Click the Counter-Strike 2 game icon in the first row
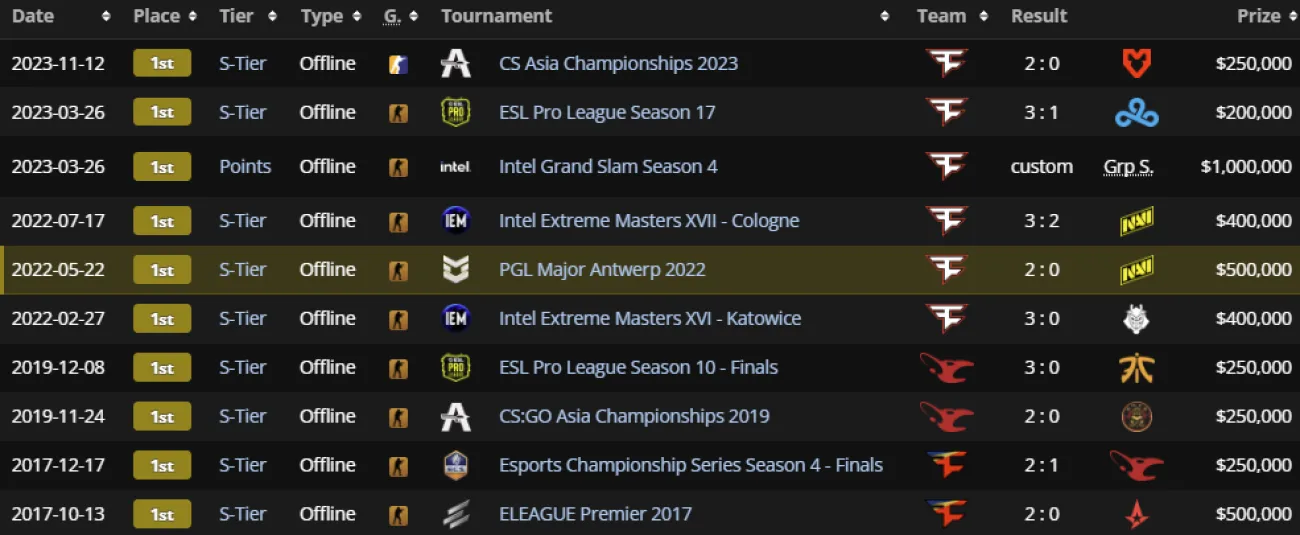Viewport: 1300px width, 535px height. tap(398, 64)
